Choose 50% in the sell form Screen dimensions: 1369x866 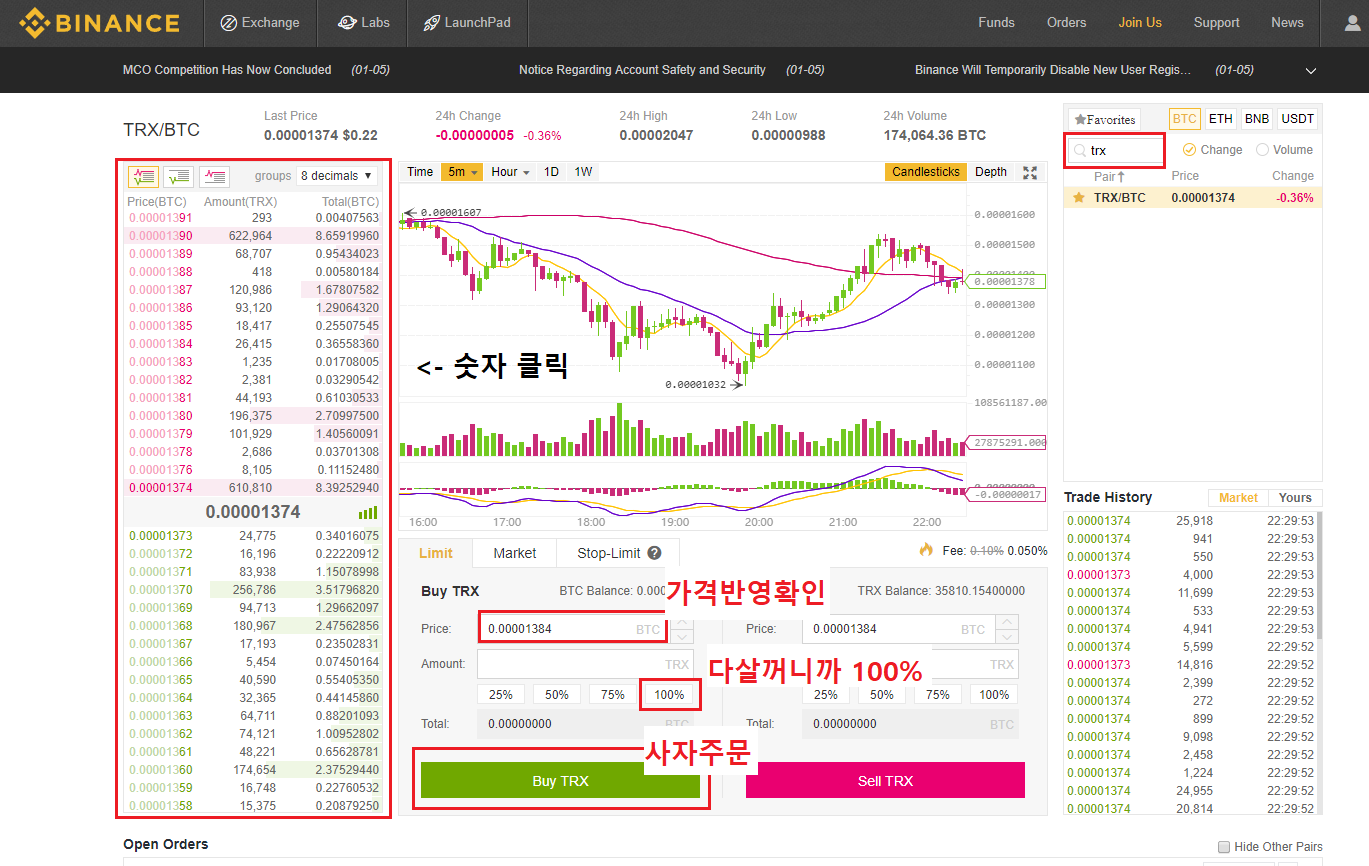click(882, 695)
